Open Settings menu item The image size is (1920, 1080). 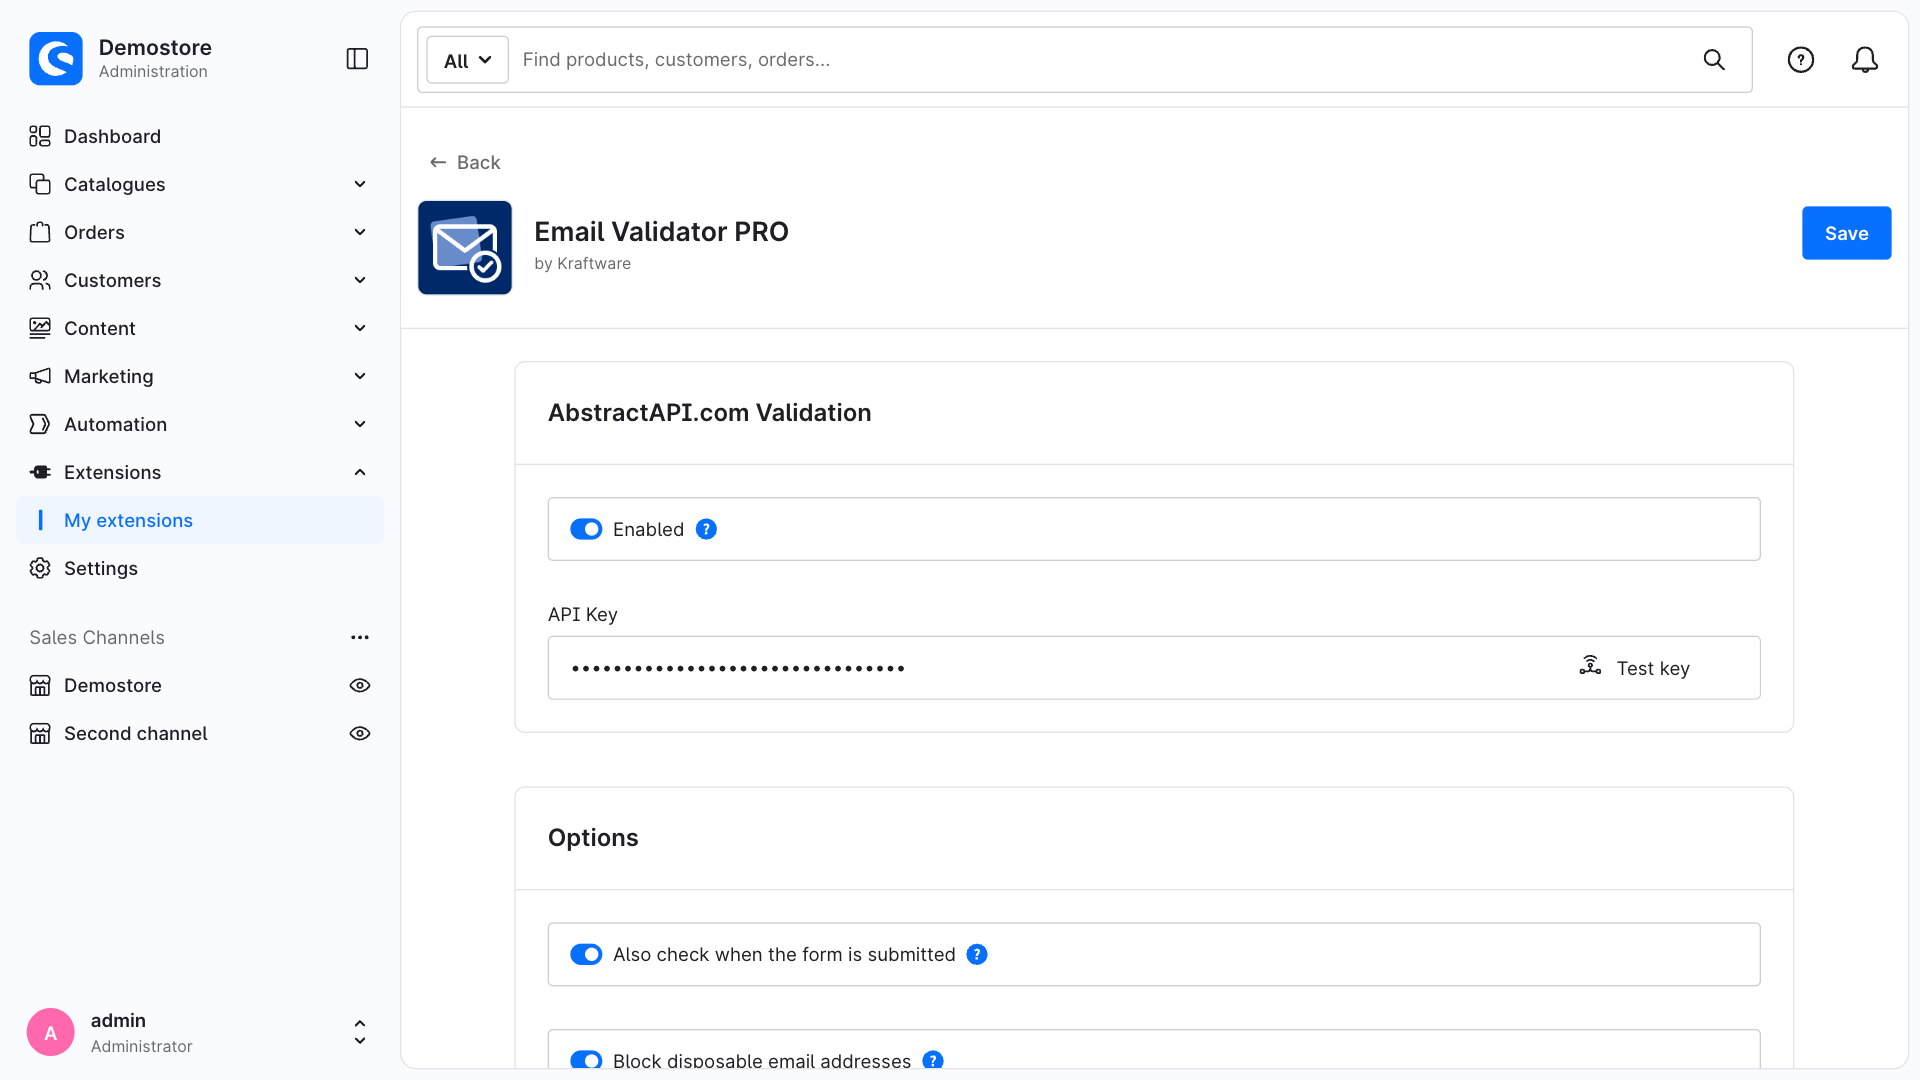[200, 568]
